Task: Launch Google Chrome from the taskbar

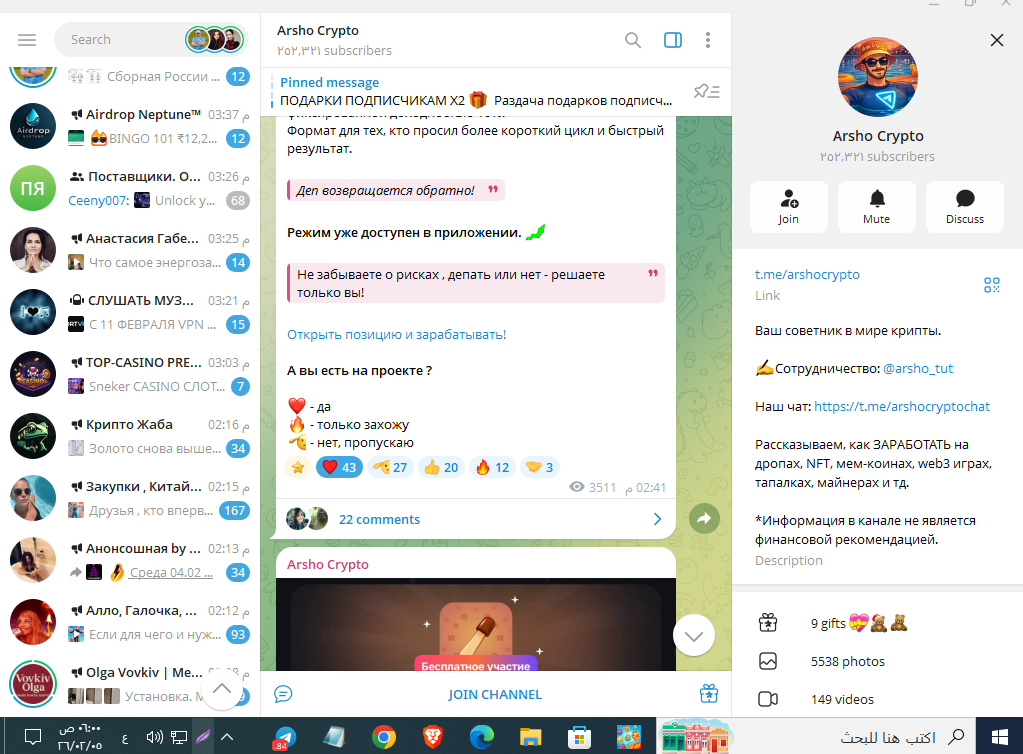Action: tap(384, 737)
